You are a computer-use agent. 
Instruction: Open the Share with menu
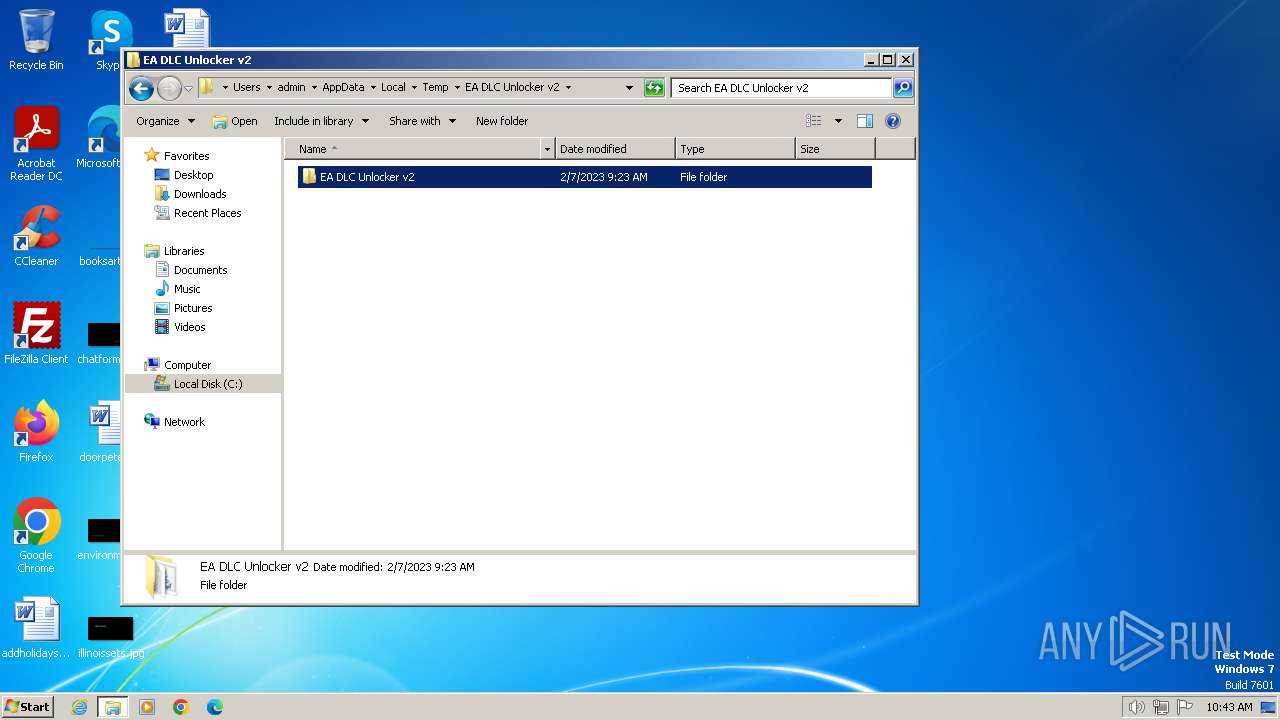(422, 121)
